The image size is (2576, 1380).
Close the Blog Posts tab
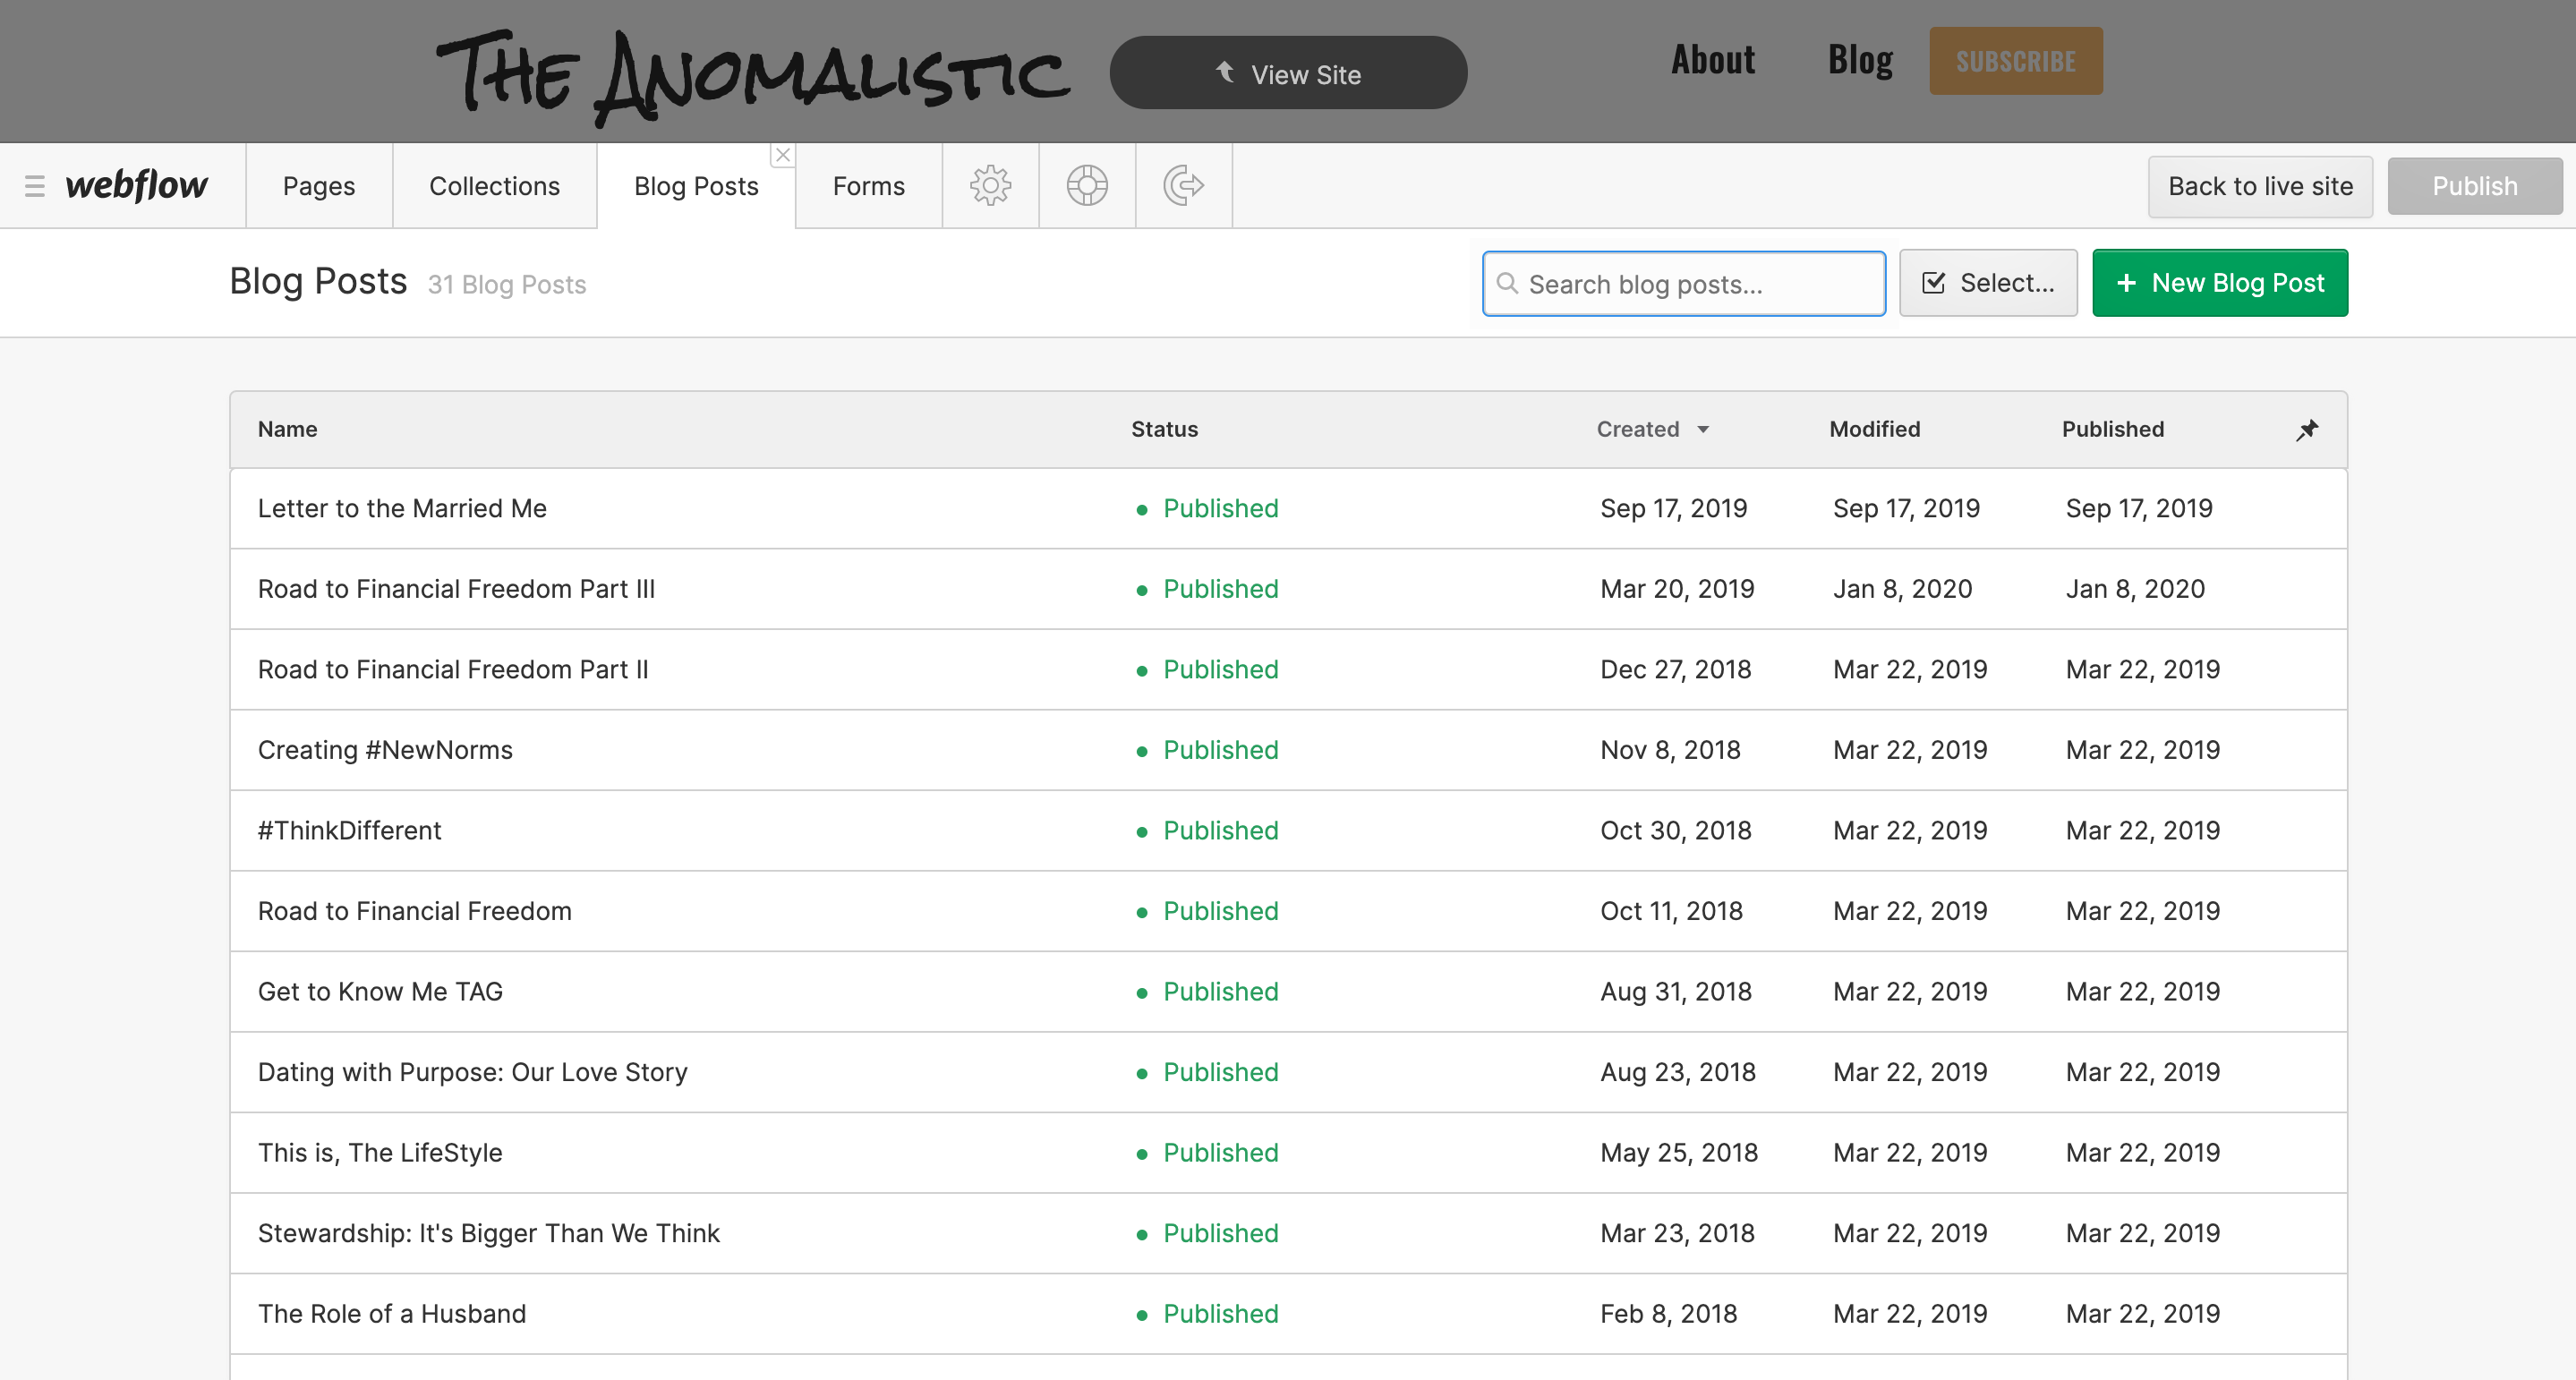(783, 155)
